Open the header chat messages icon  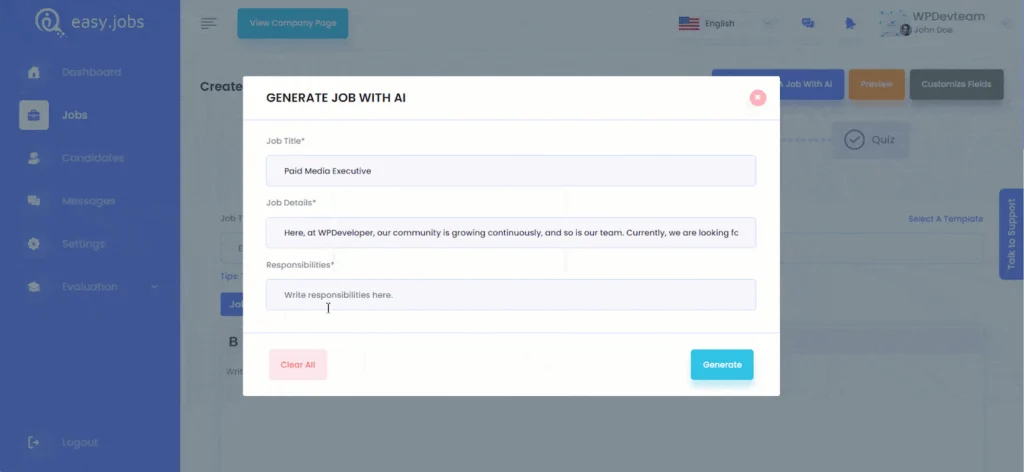pos(808,24)
